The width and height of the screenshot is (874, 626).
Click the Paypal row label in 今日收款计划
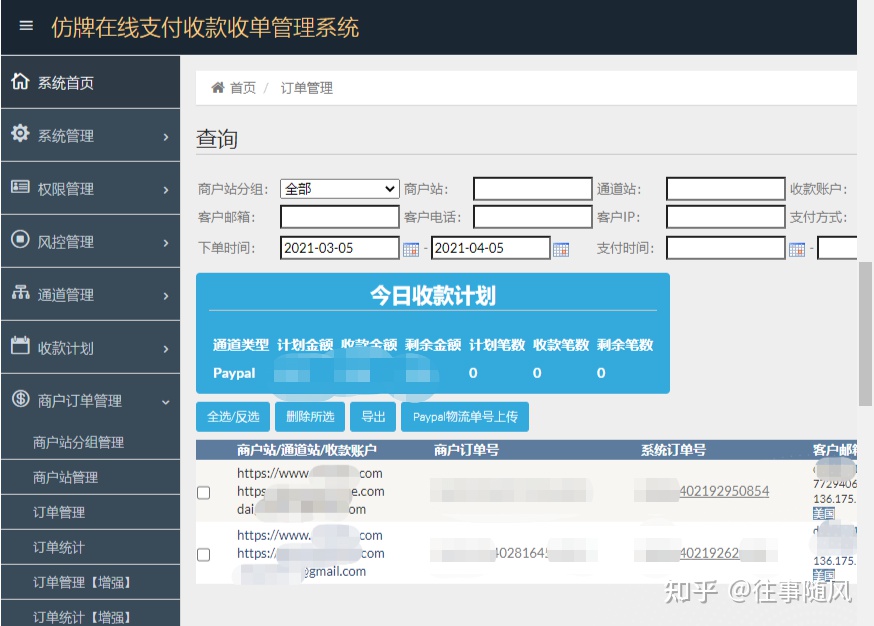[x=234, y=373]
